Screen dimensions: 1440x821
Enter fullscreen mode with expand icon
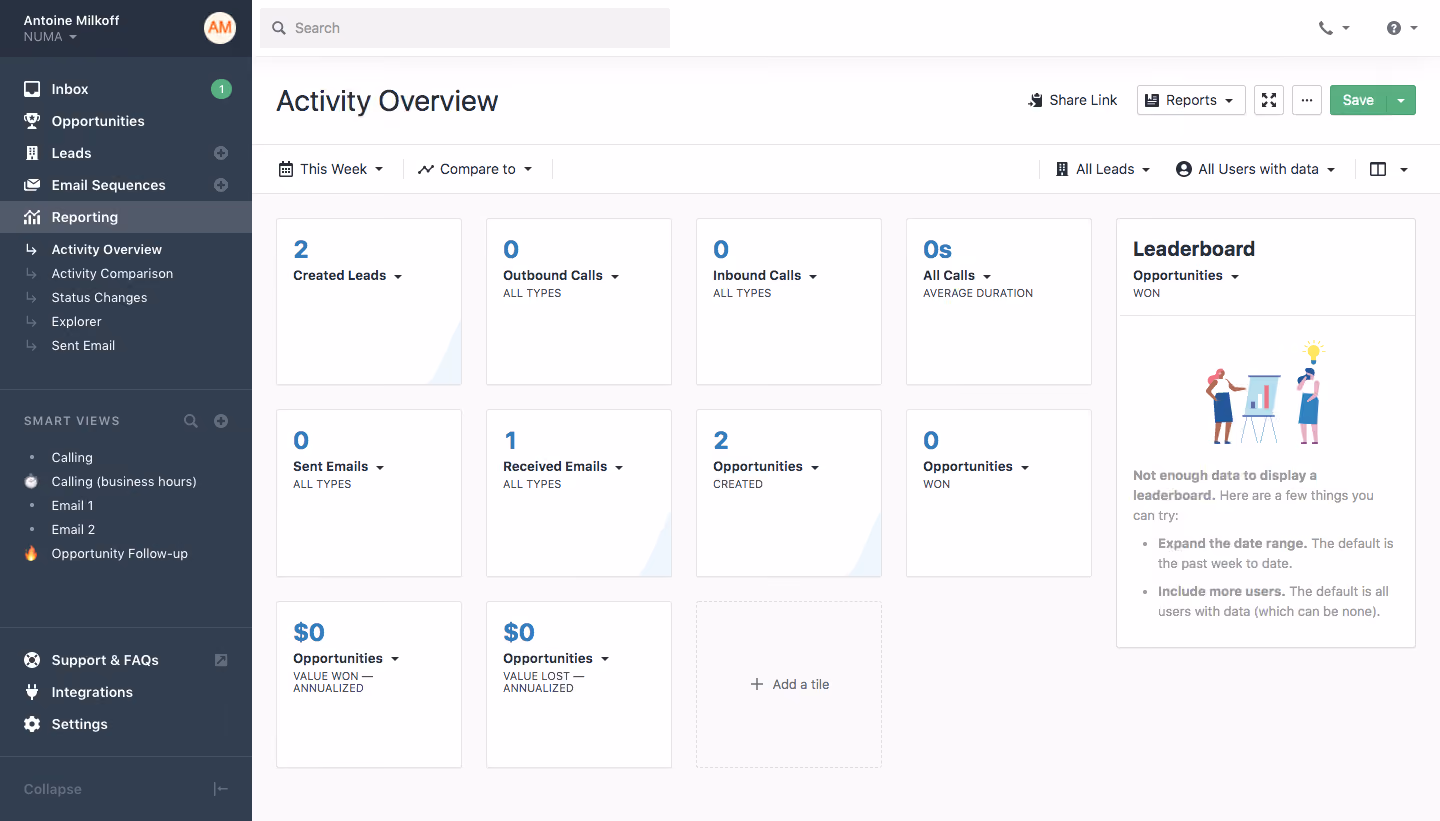pyautogui.click(x=1269, y=100)
